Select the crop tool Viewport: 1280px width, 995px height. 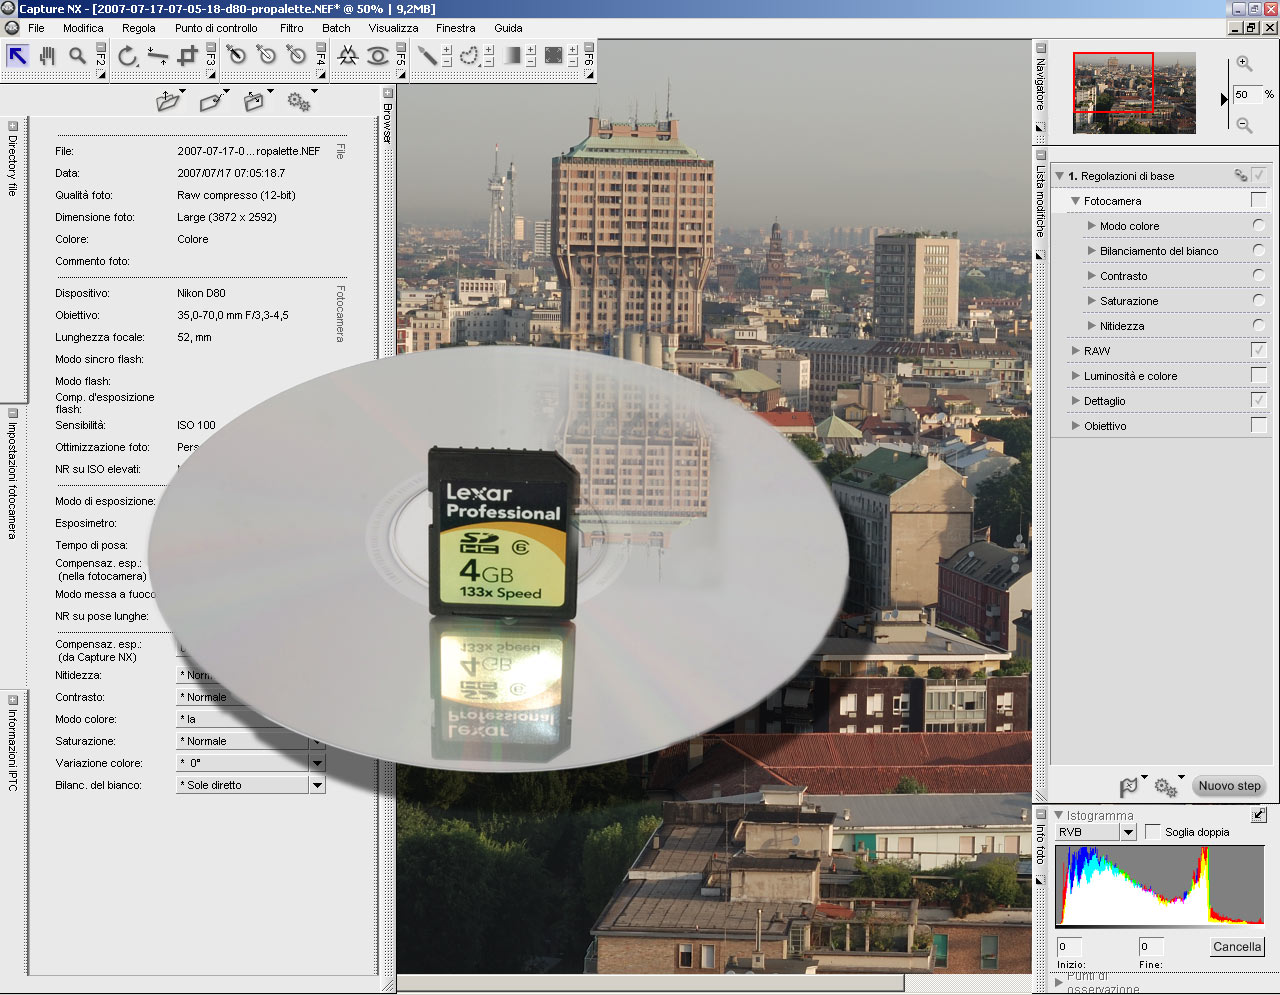187,56
